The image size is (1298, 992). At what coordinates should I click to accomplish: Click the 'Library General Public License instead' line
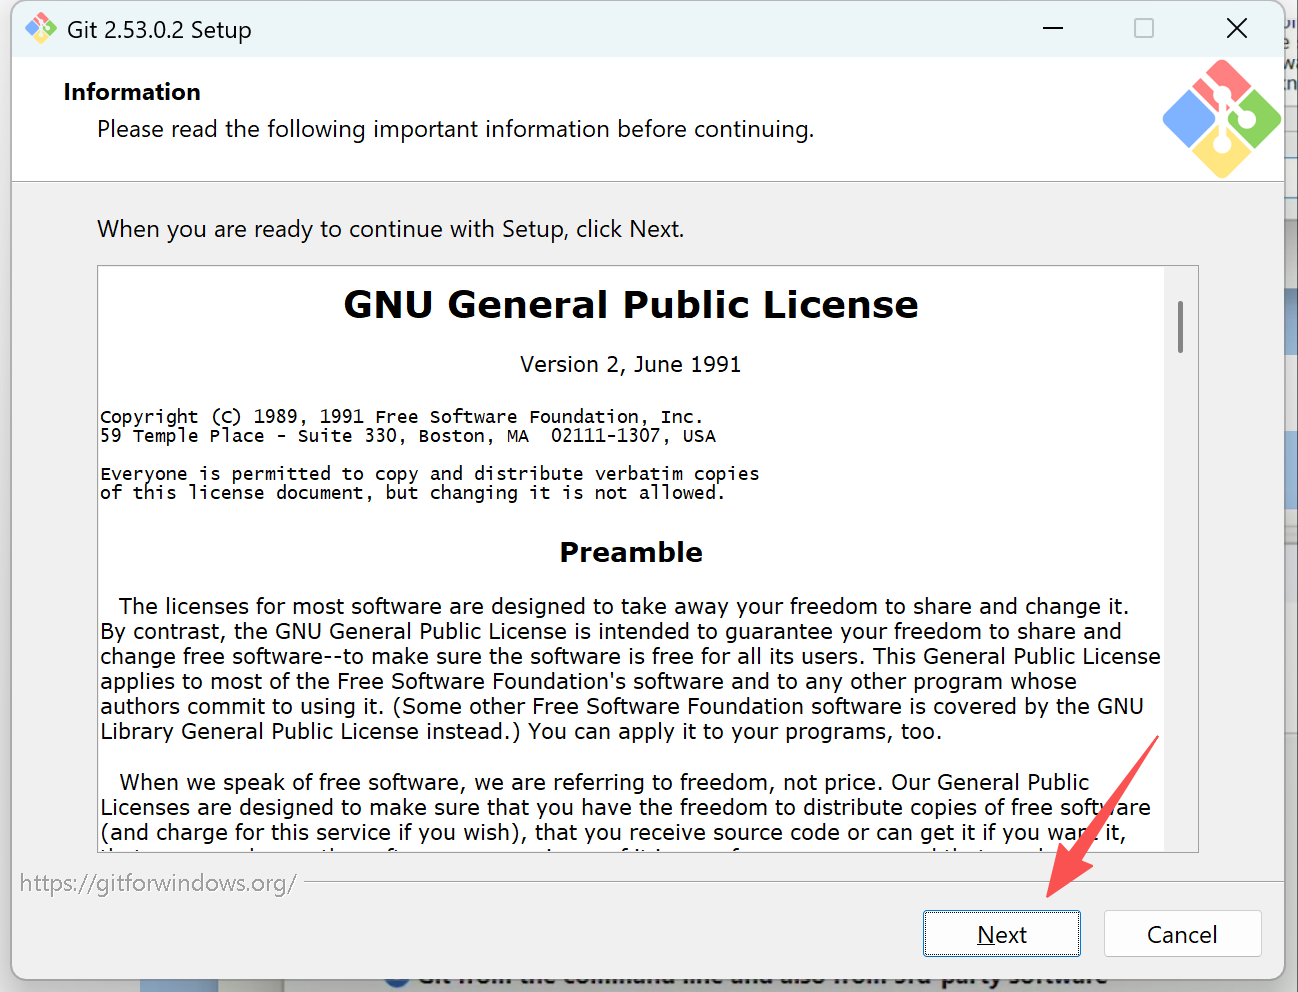[x=521, y=731]
